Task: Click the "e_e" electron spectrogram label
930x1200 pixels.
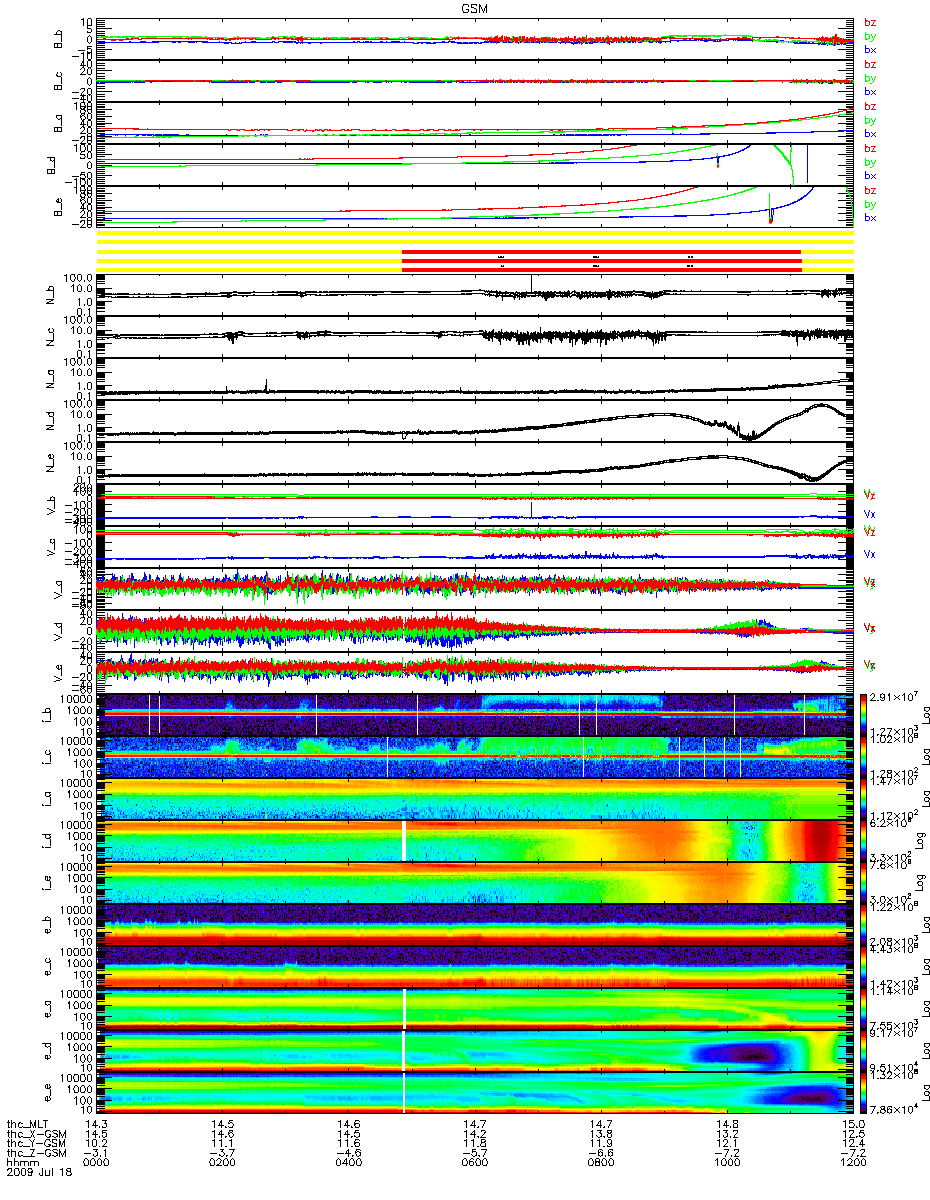Action: coord(50,1093)
